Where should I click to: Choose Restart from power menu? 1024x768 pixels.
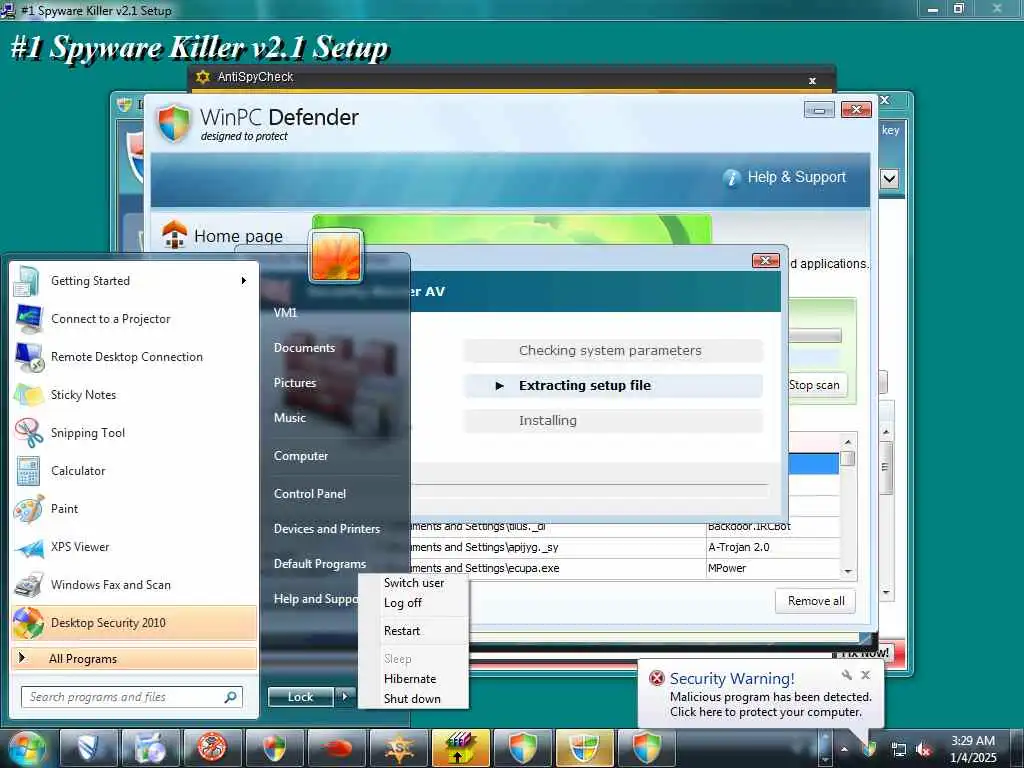(414, 631)
